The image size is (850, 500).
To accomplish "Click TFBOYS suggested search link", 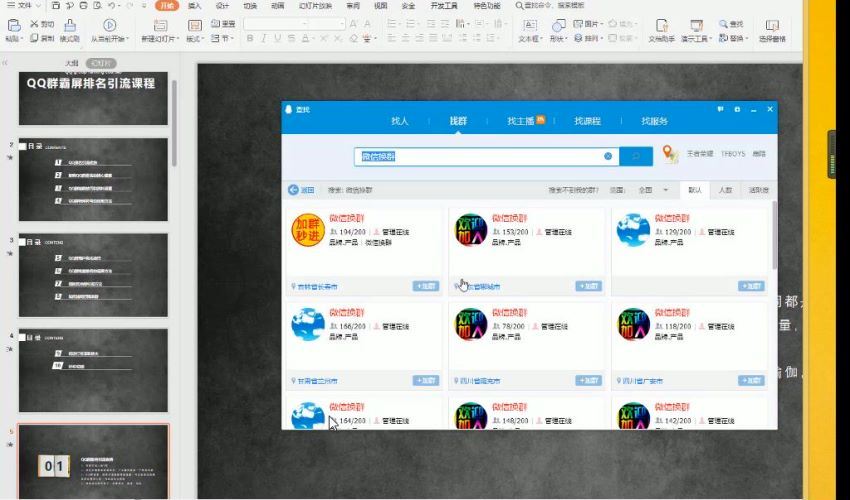I will click(733, 154).
